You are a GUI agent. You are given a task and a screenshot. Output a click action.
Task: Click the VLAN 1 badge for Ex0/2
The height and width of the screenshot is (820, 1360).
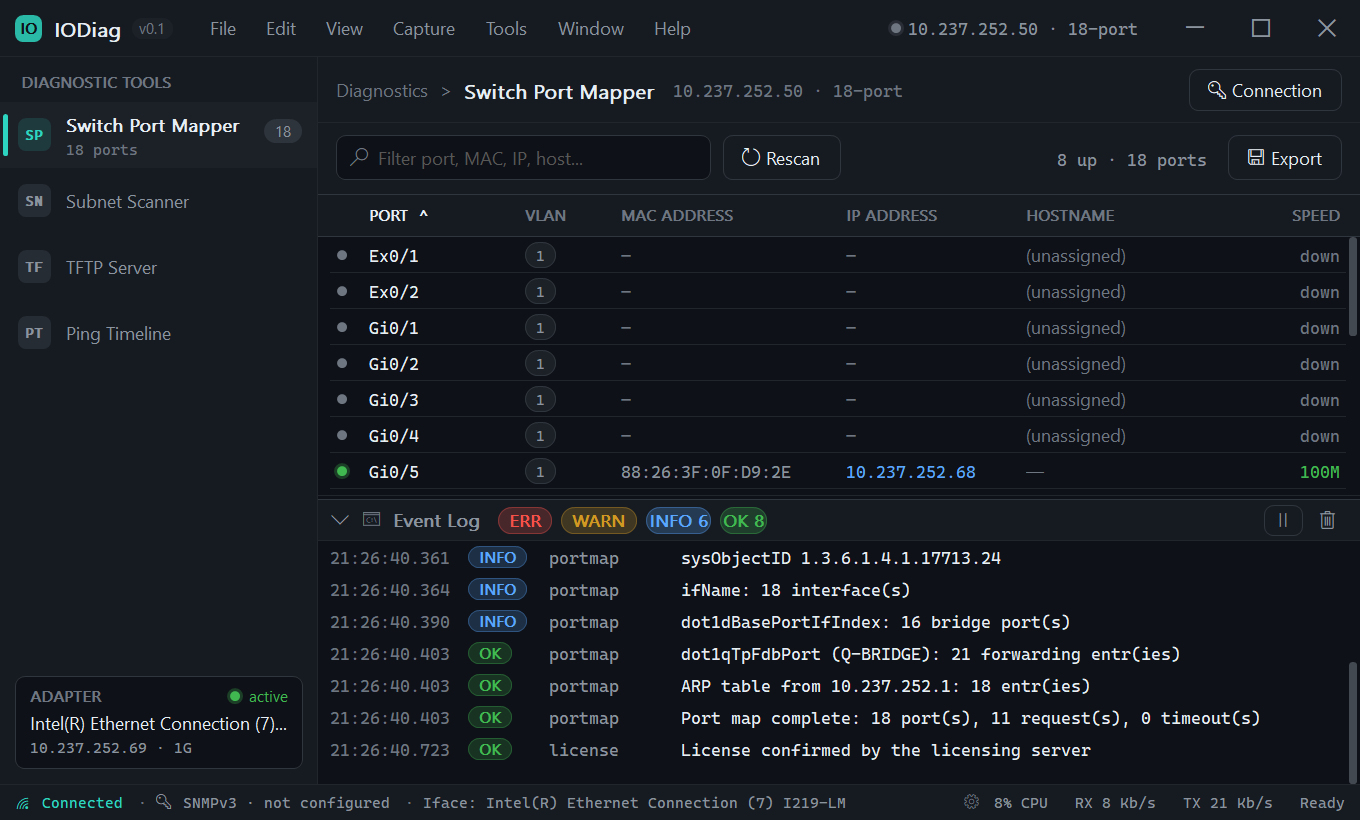[x=540, y=292]
